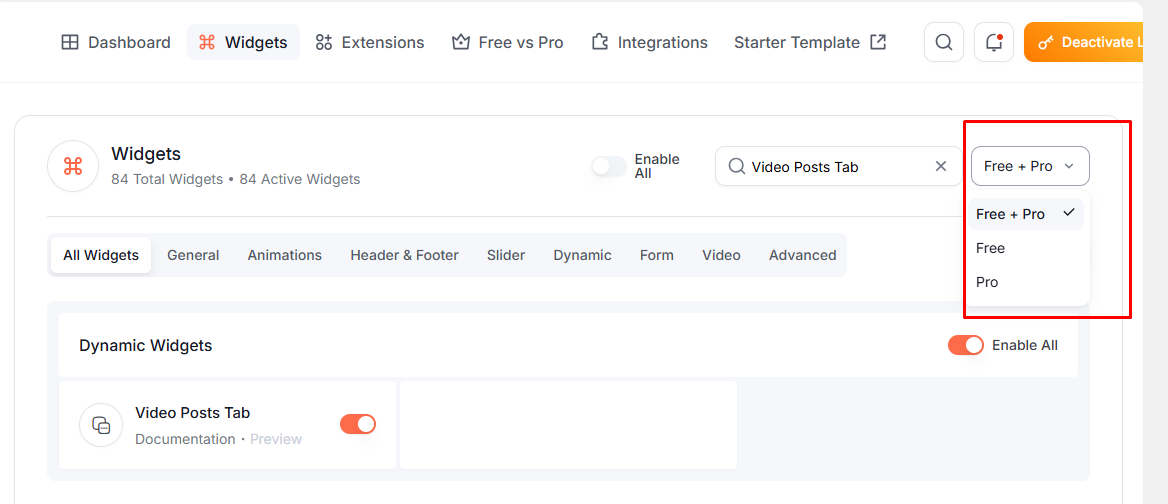
Task: Choose the Pro filter option
Action: pyautogui.click(x=1026, y=283)
